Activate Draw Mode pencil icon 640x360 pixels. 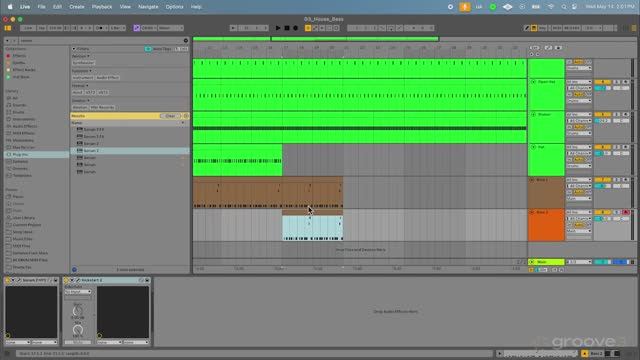(527, 28)
